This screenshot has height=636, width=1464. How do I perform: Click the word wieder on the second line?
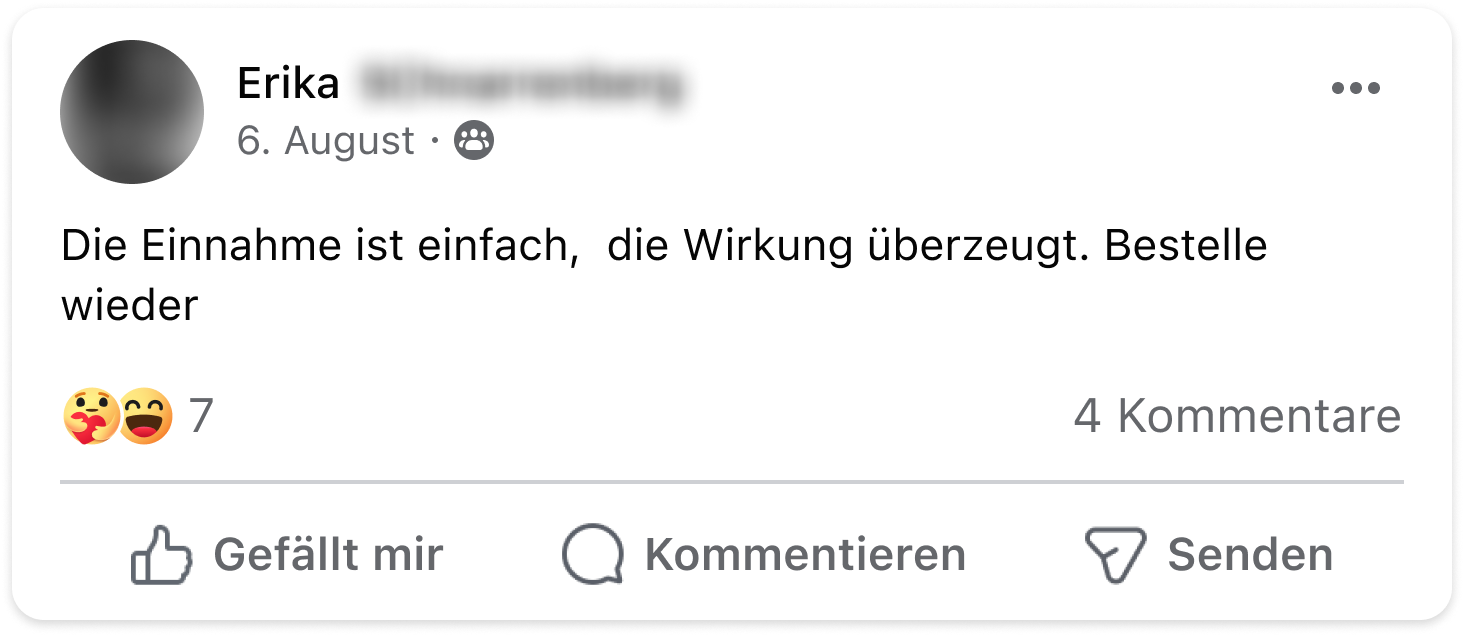[x=130, y=305]
